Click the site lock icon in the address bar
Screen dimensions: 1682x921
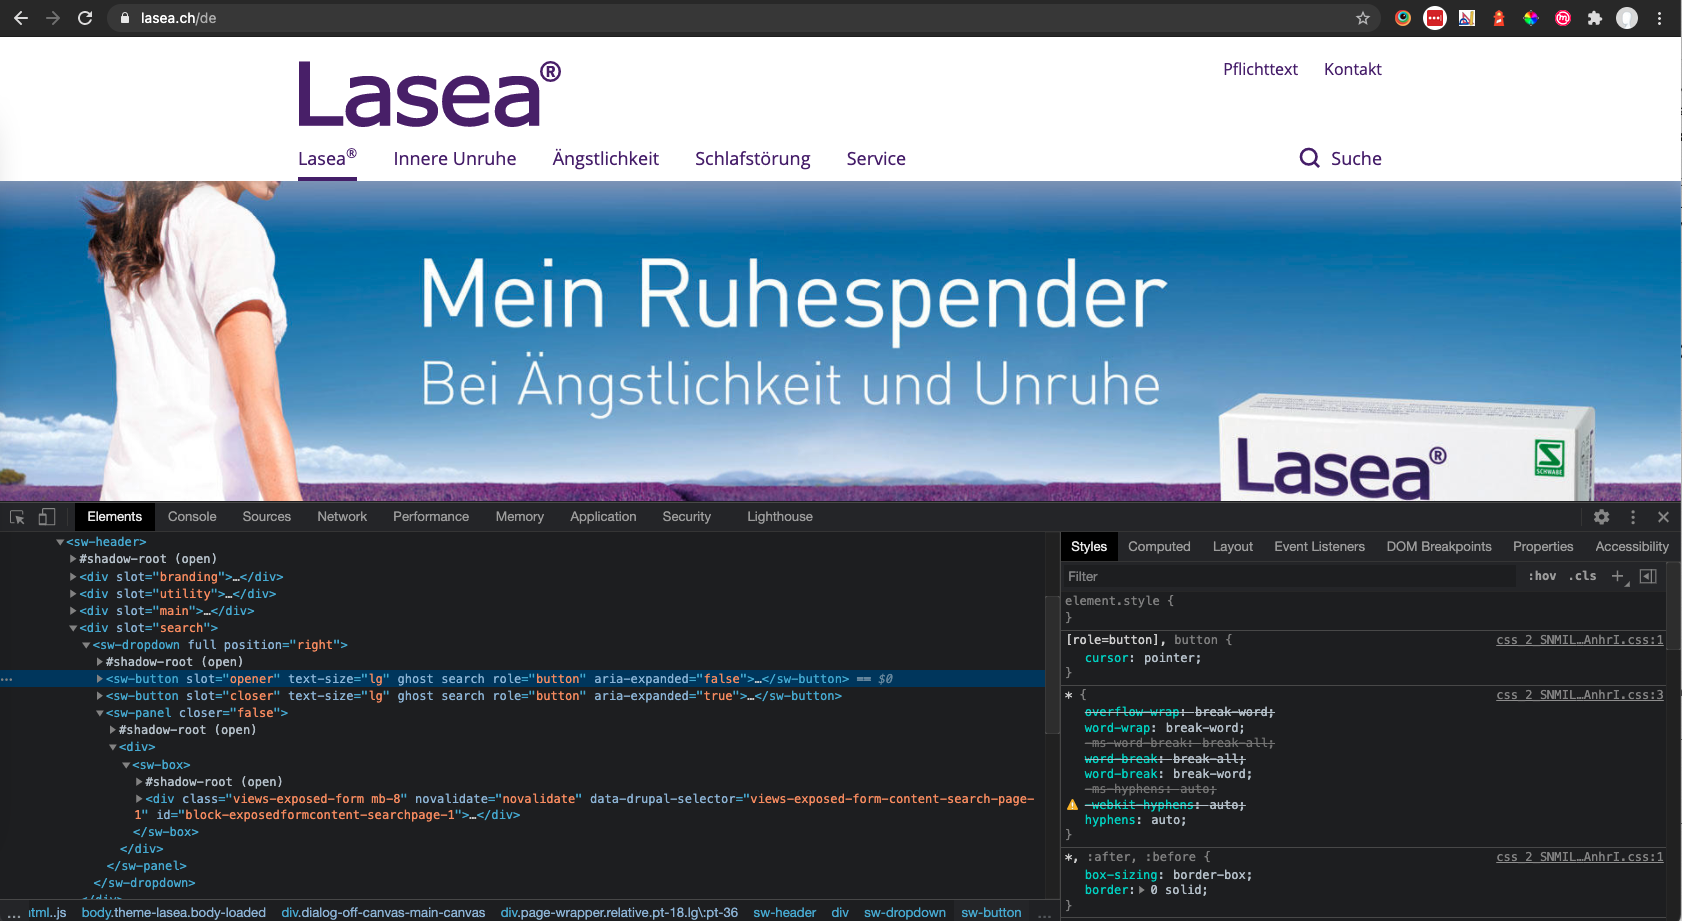coord(125,18)
